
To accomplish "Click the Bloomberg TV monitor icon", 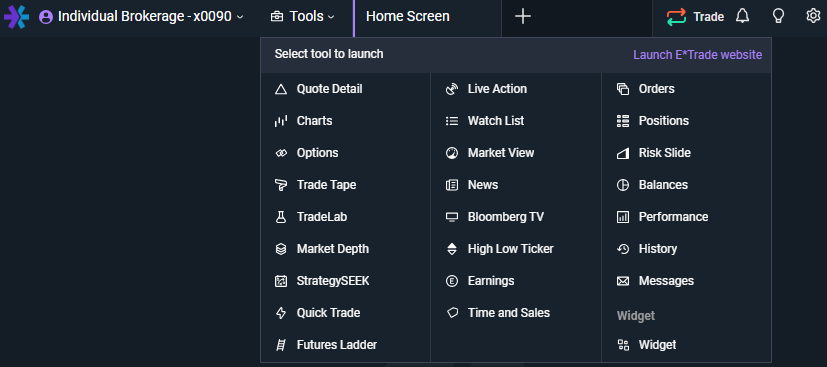I will [452, 217].
